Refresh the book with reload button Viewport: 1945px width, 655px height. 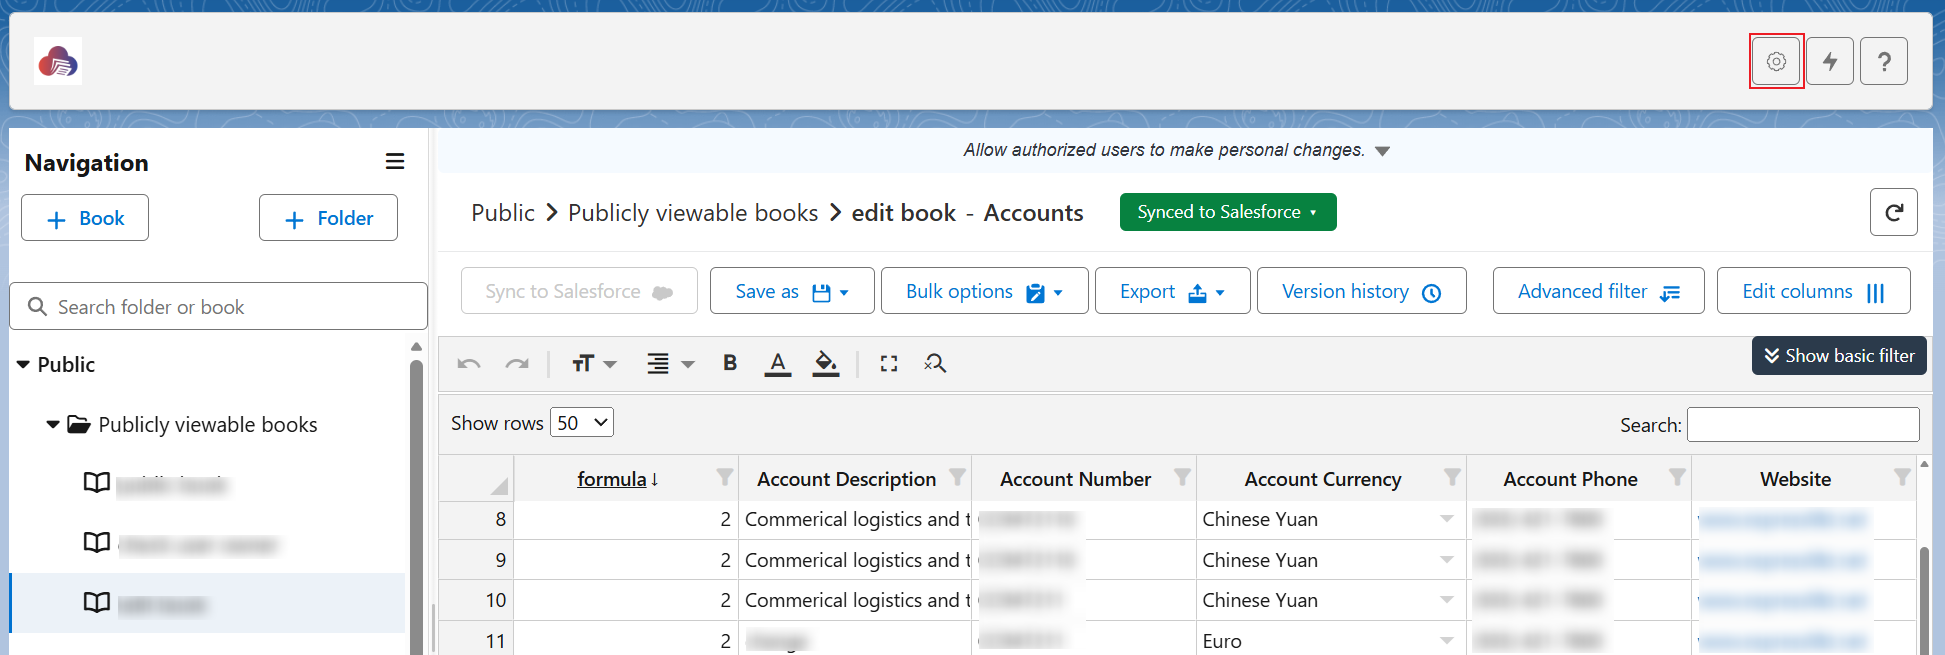1893,212
